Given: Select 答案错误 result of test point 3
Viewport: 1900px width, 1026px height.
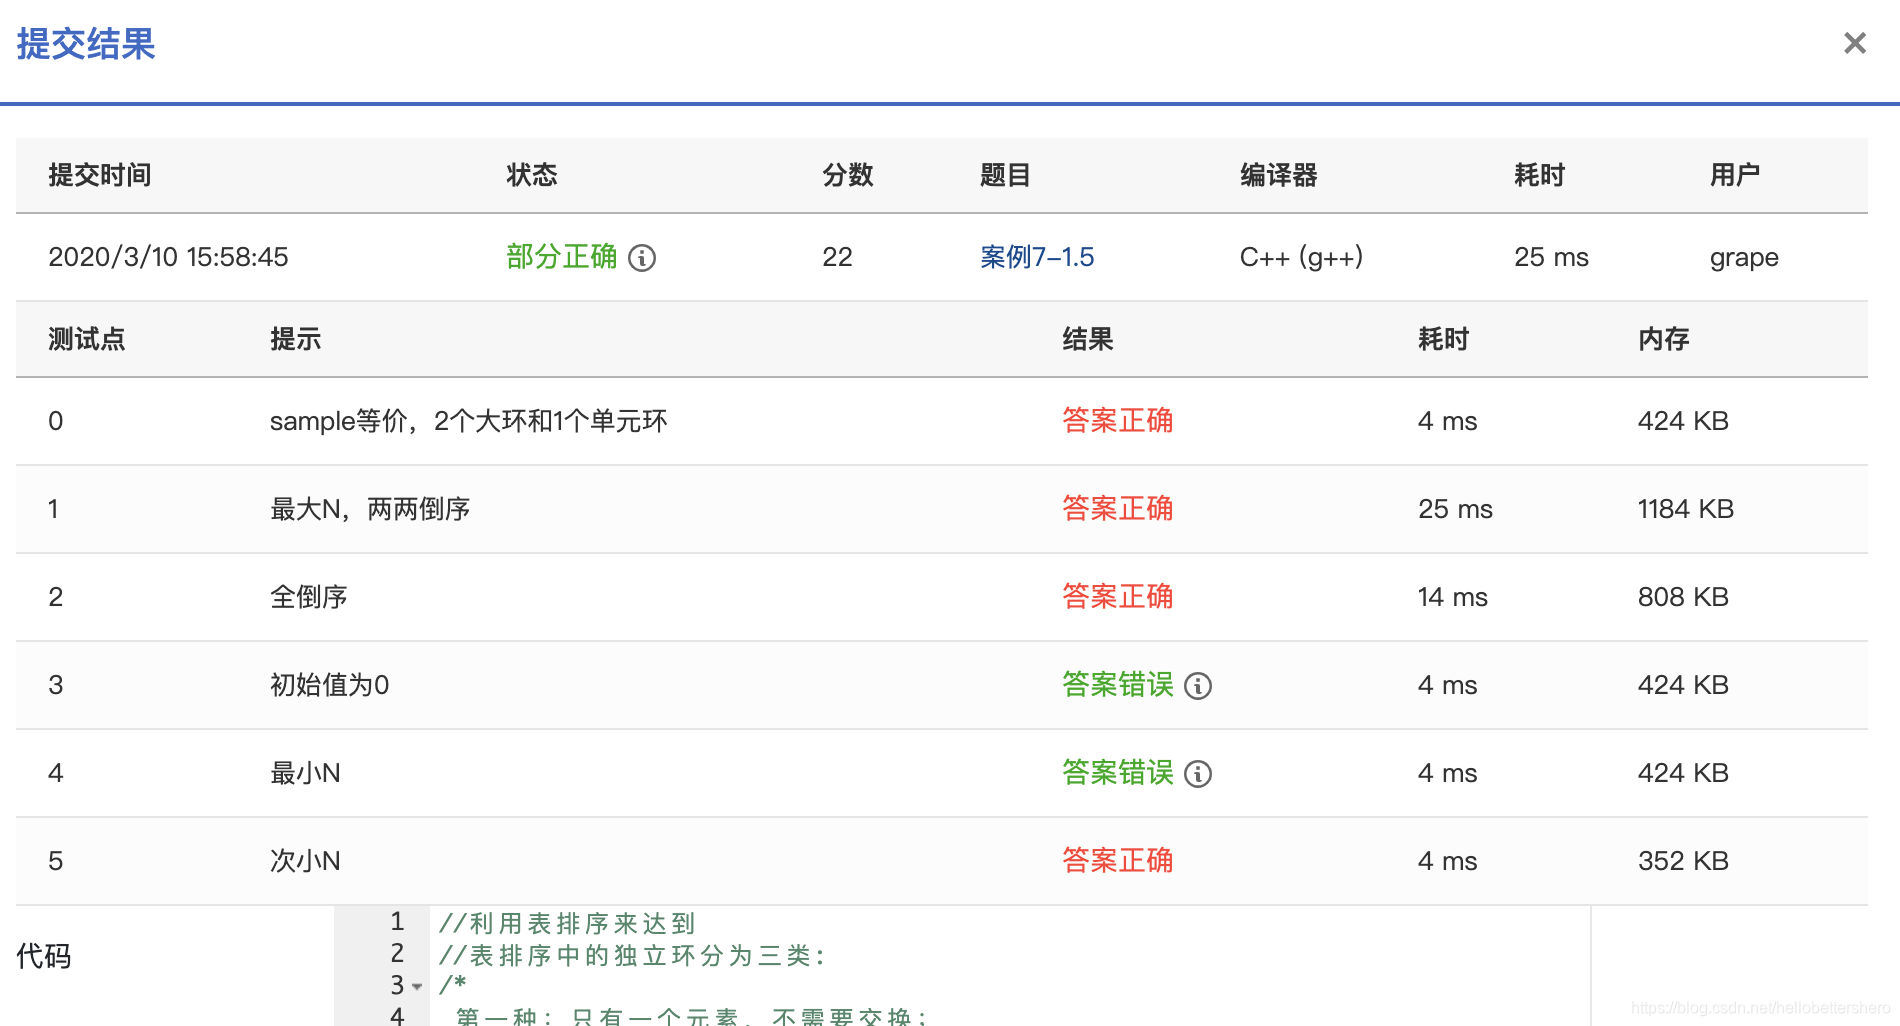Looking at the screenshot, I should pyautogui.click(x=1117, y=685).
